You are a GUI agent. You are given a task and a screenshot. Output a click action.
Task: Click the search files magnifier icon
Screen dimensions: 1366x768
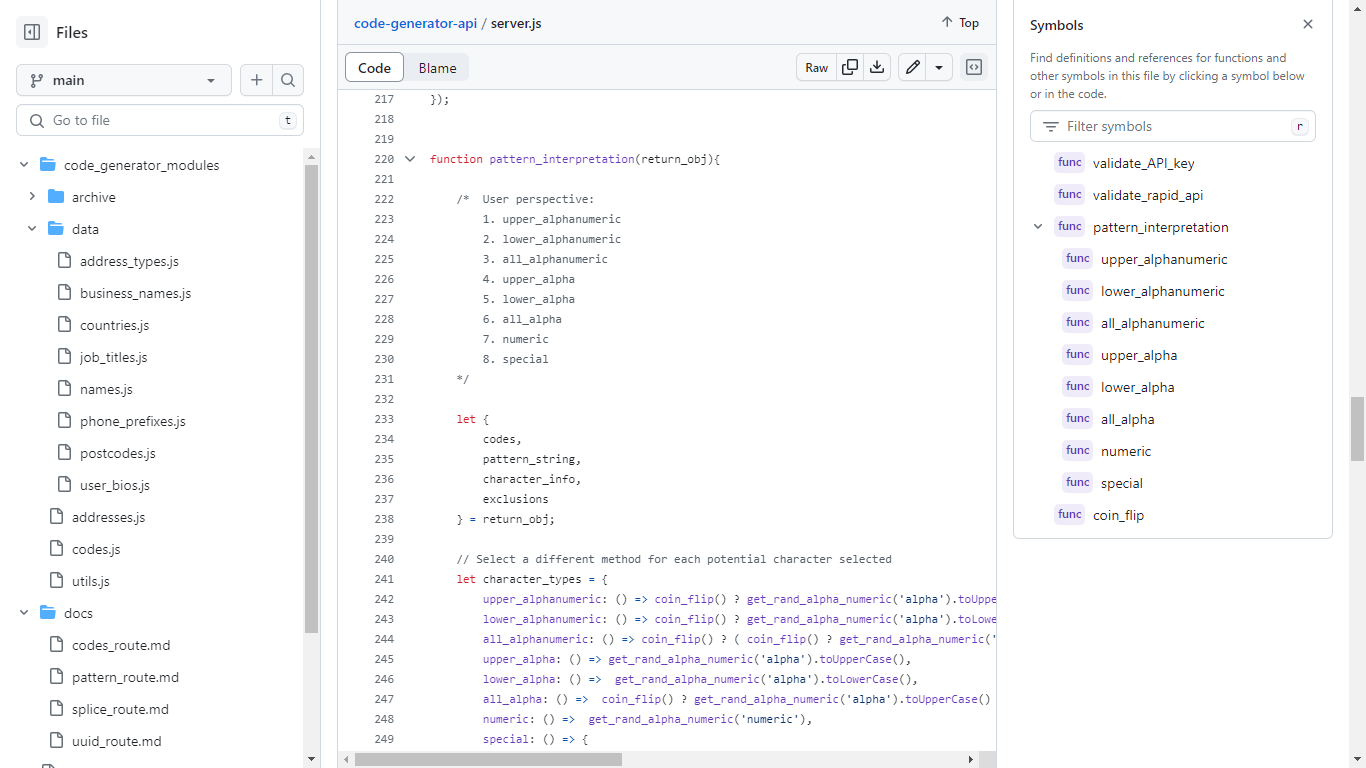point(288,80)
